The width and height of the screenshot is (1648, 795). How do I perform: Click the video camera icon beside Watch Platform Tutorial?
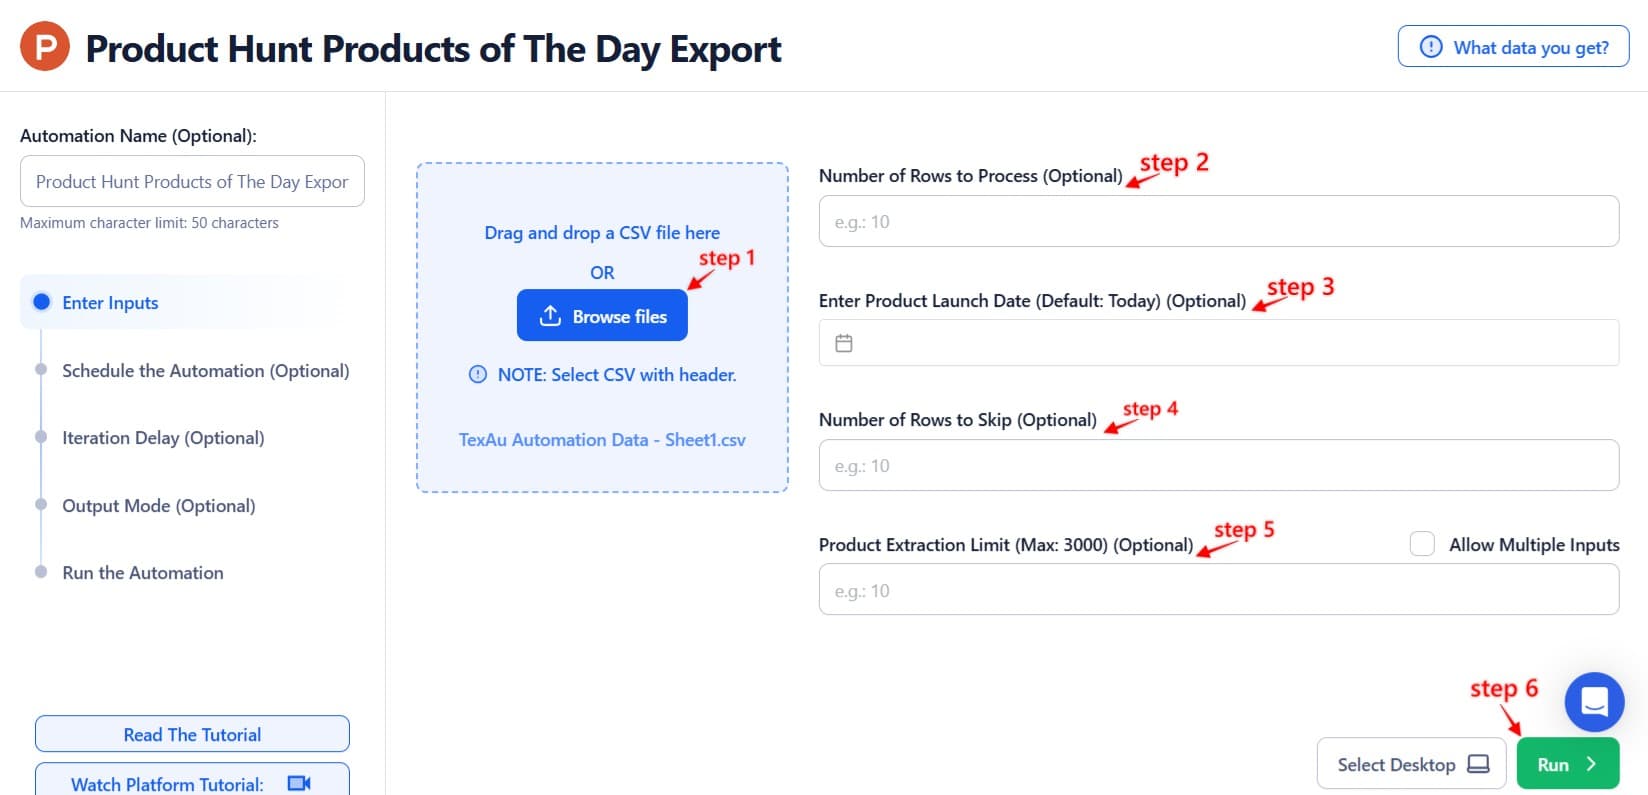pos(299,783)
